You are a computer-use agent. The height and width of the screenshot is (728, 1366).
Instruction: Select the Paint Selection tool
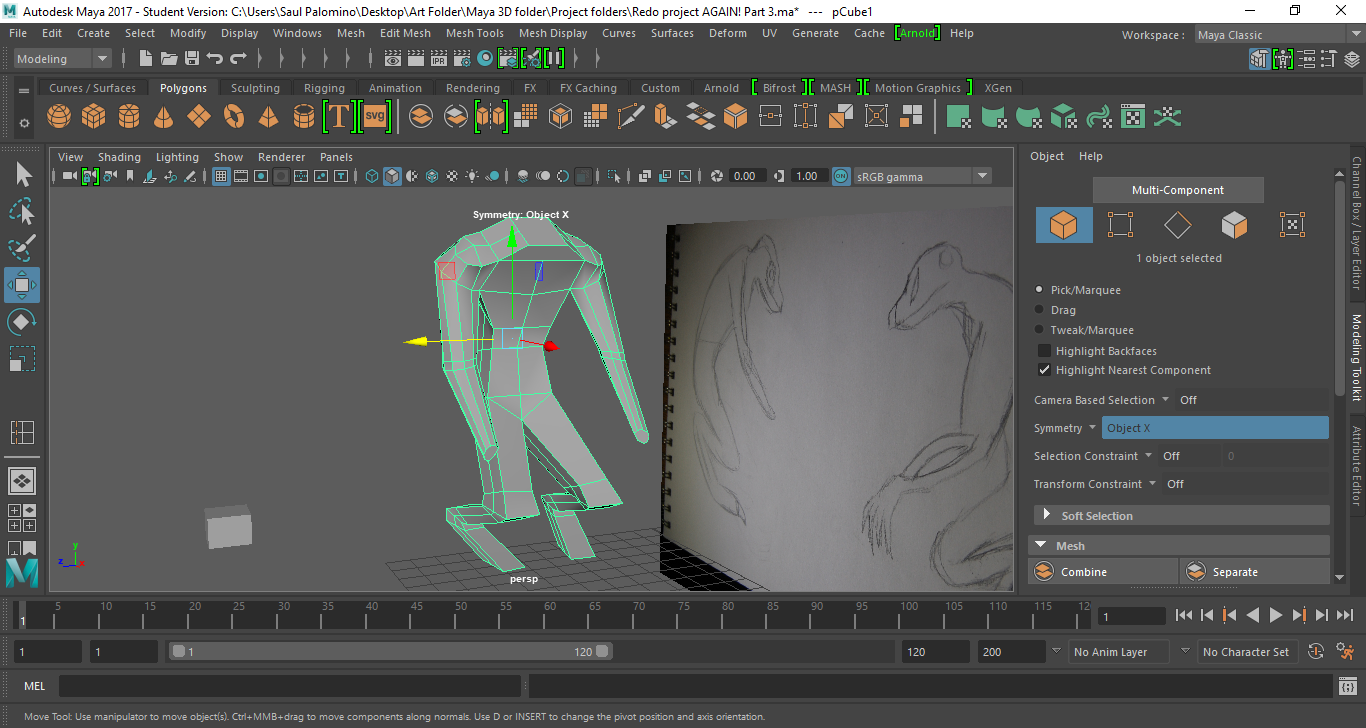21,248
